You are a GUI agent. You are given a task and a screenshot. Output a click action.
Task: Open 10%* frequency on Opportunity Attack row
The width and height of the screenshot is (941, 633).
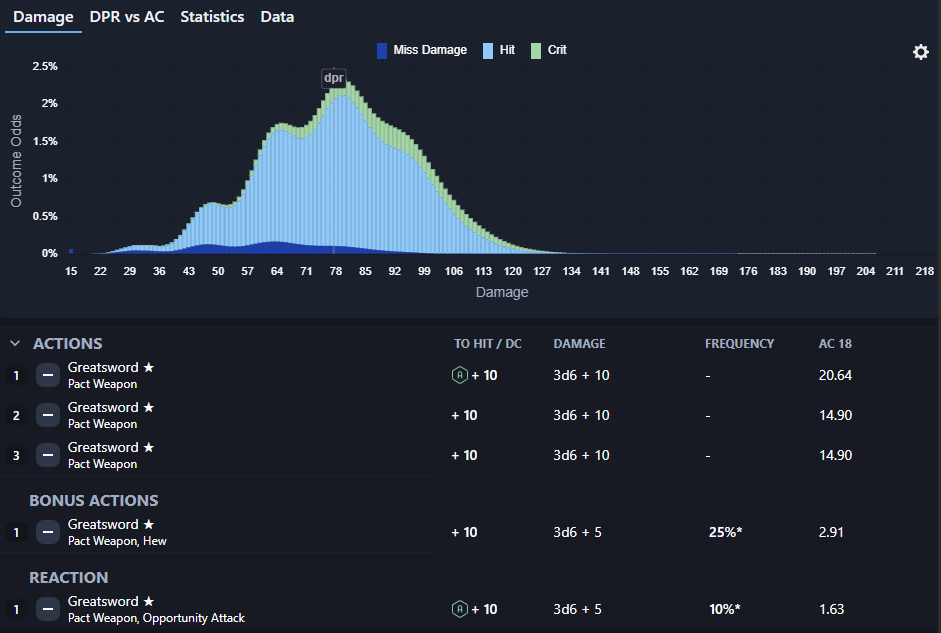point(725,610)
